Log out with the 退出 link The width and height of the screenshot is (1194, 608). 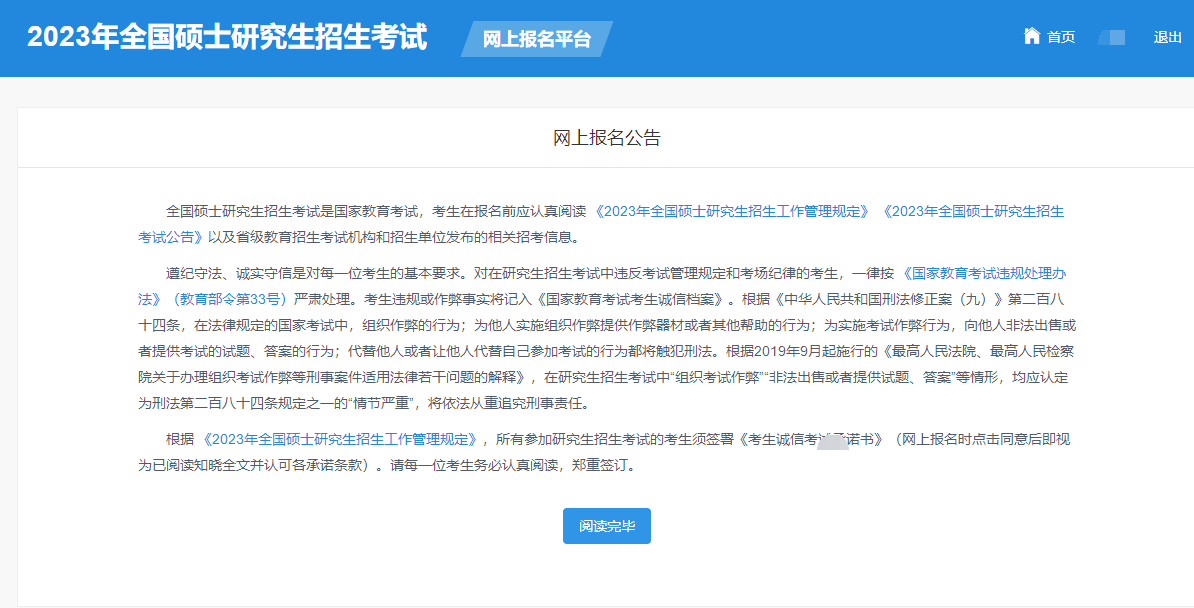pos(1167,37)
